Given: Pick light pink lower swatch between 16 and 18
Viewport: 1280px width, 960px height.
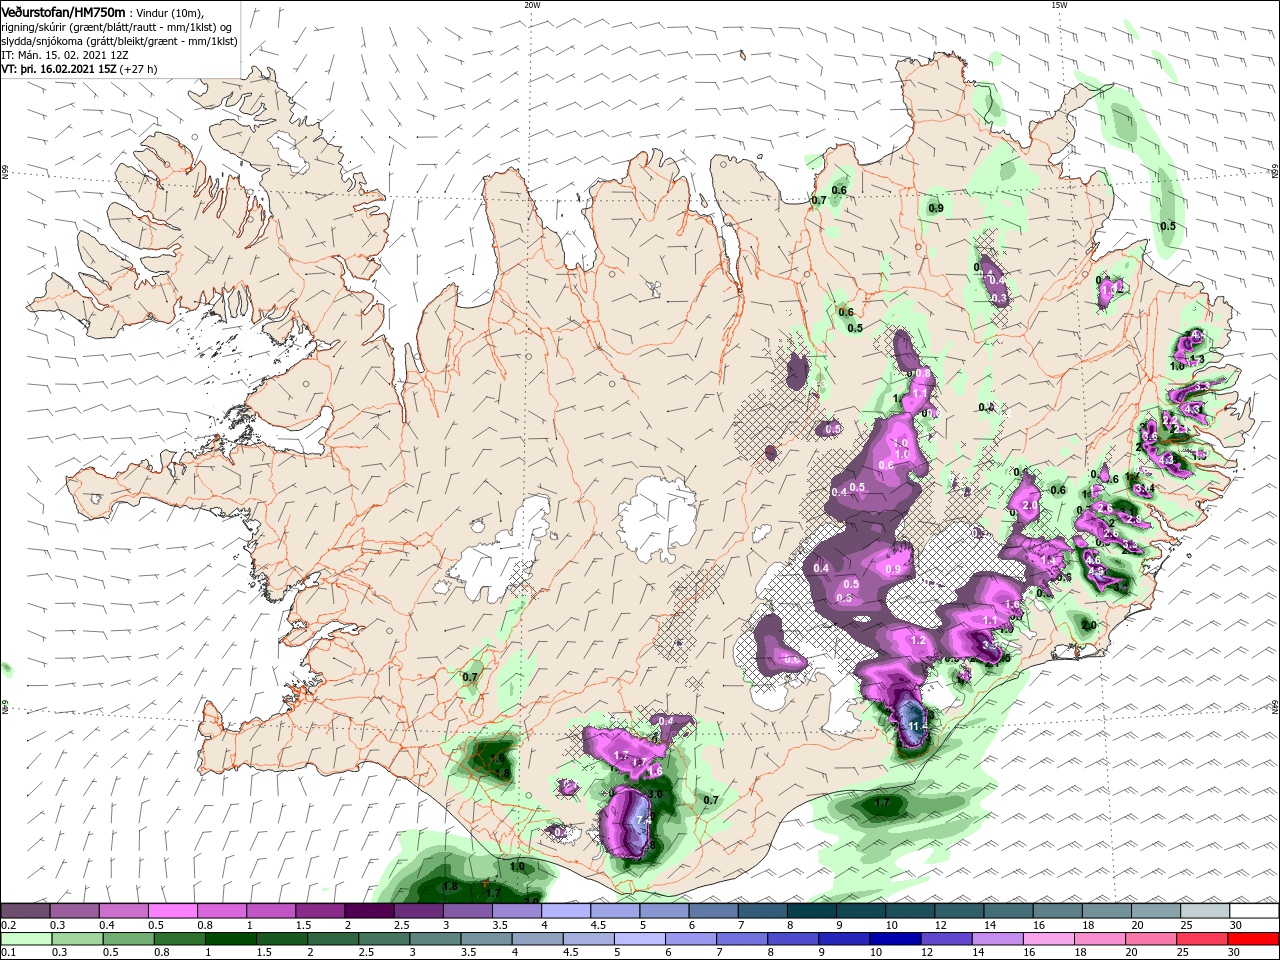Looking at the screenshot, I should pyautogui.click(x=1047, y=939).
